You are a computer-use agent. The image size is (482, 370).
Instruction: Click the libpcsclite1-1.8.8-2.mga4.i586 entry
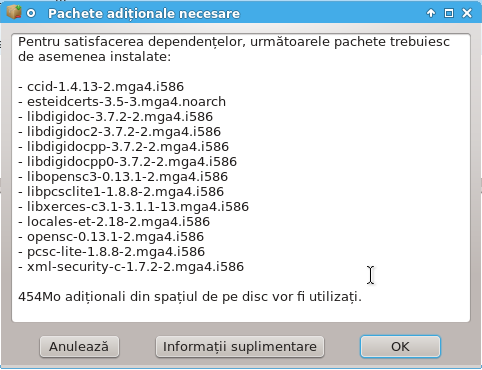pyautogui.click(x=121, y=192)
